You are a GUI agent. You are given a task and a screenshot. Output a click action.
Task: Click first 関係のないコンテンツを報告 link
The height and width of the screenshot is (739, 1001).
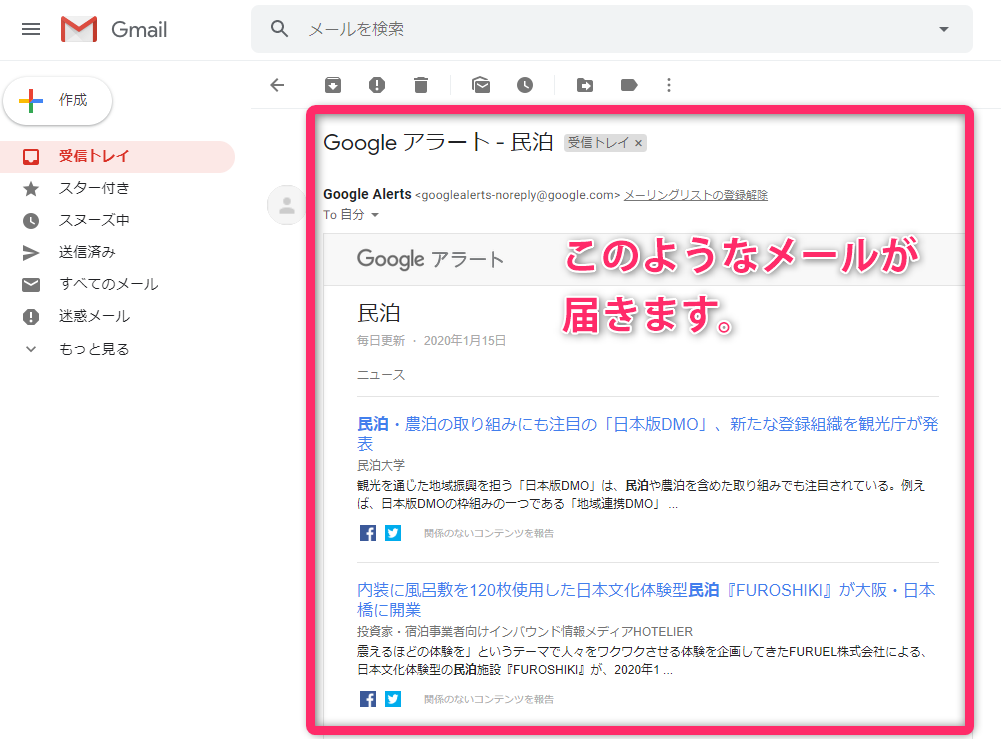[488, 534]
